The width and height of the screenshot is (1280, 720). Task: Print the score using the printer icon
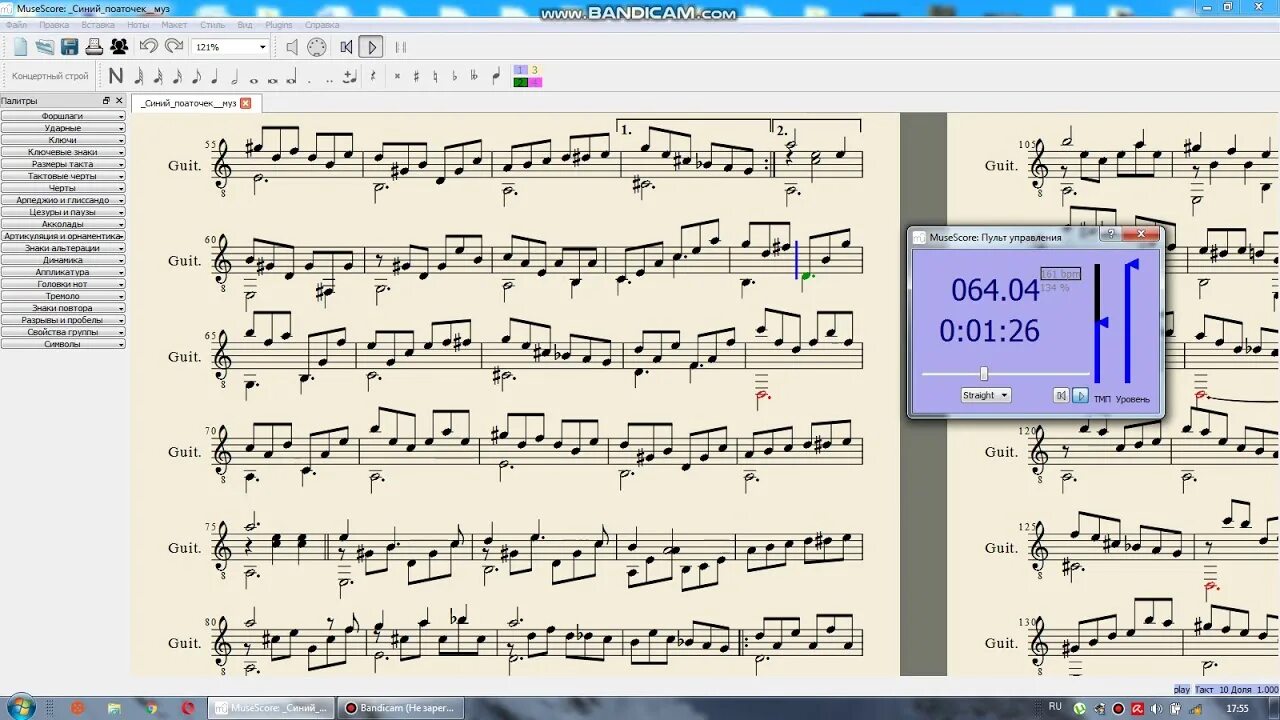point(94,47)
